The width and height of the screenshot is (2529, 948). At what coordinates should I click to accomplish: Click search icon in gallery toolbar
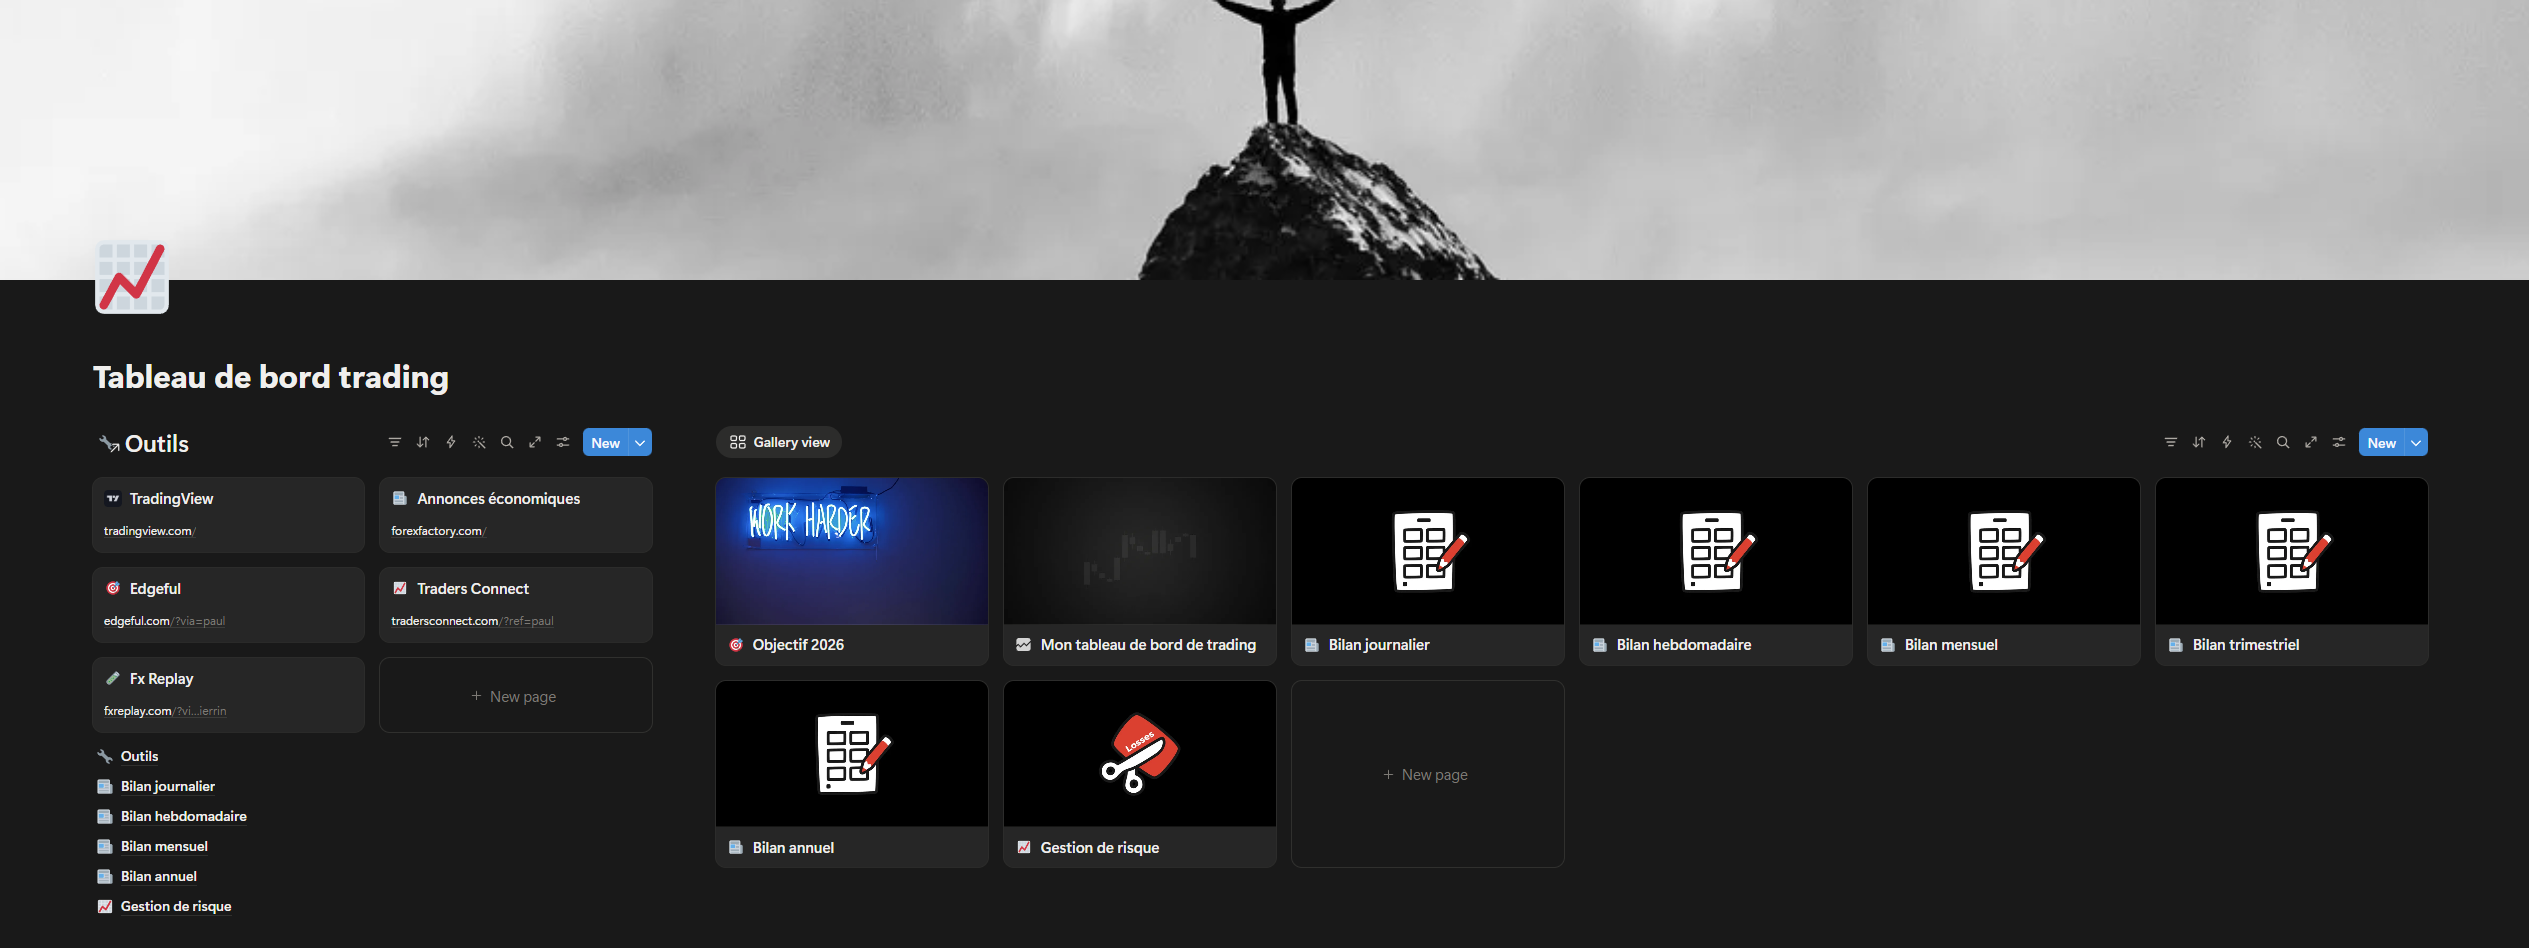click(x=2283, y=442)
